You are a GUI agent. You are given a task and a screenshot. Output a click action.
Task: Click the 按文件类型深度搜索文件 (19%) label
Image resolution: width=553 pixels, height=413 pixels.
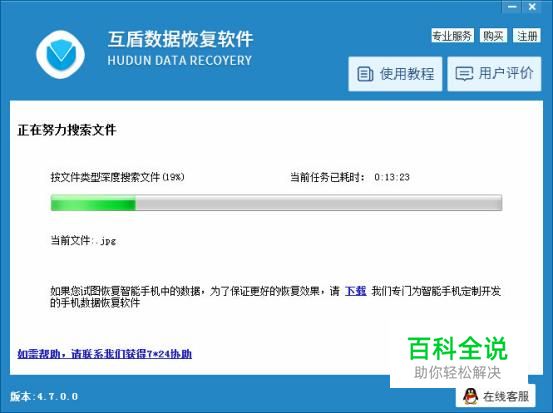click(x=117, y=177)
